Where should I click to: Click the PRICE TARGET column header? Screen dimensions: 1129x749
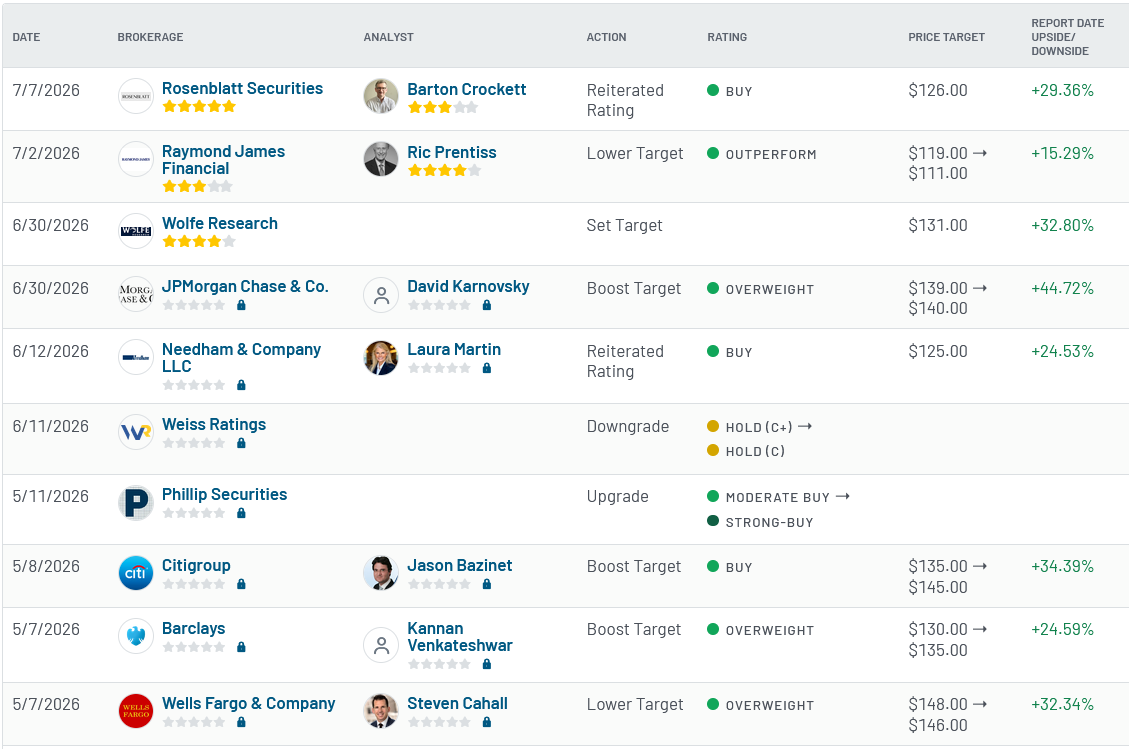point(946,37)
